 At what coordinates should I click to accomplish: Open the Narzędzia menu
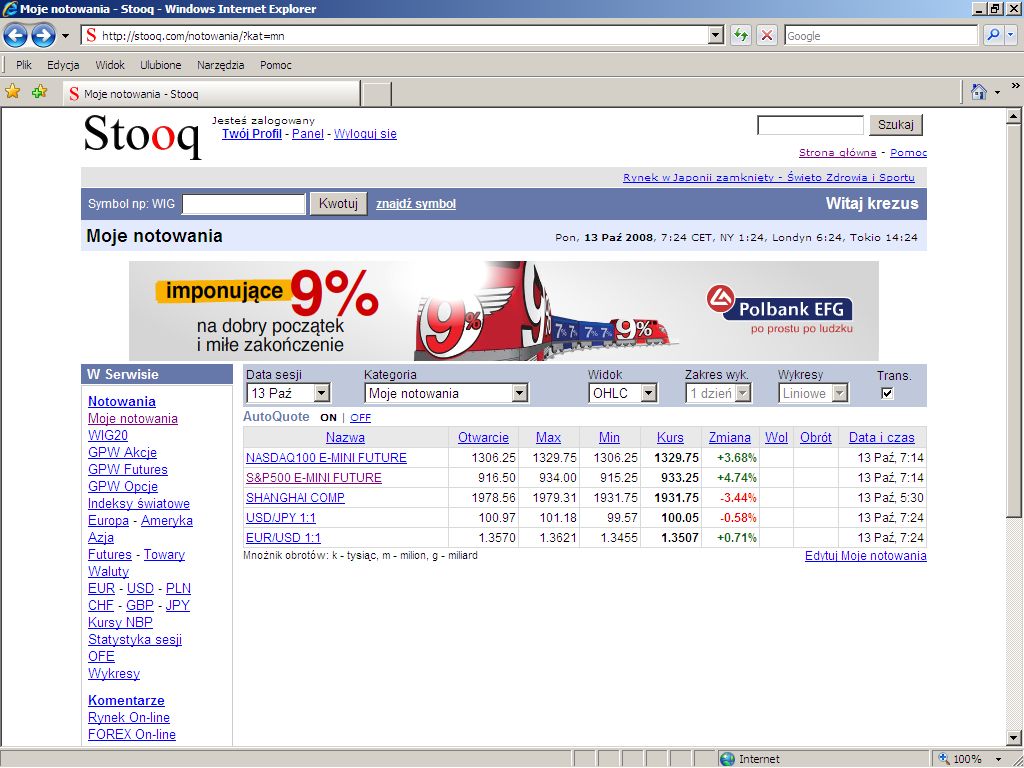pyautogui.click(x=220, y=65)
